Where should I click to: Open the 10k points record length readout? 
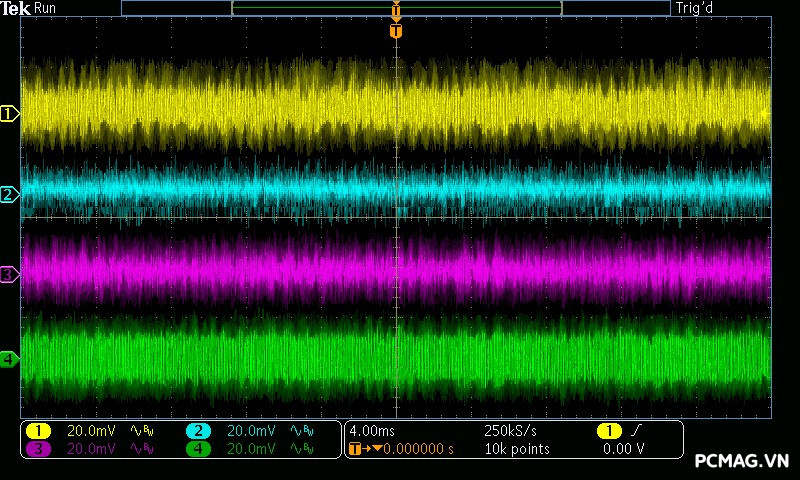[x=517, y=449]
